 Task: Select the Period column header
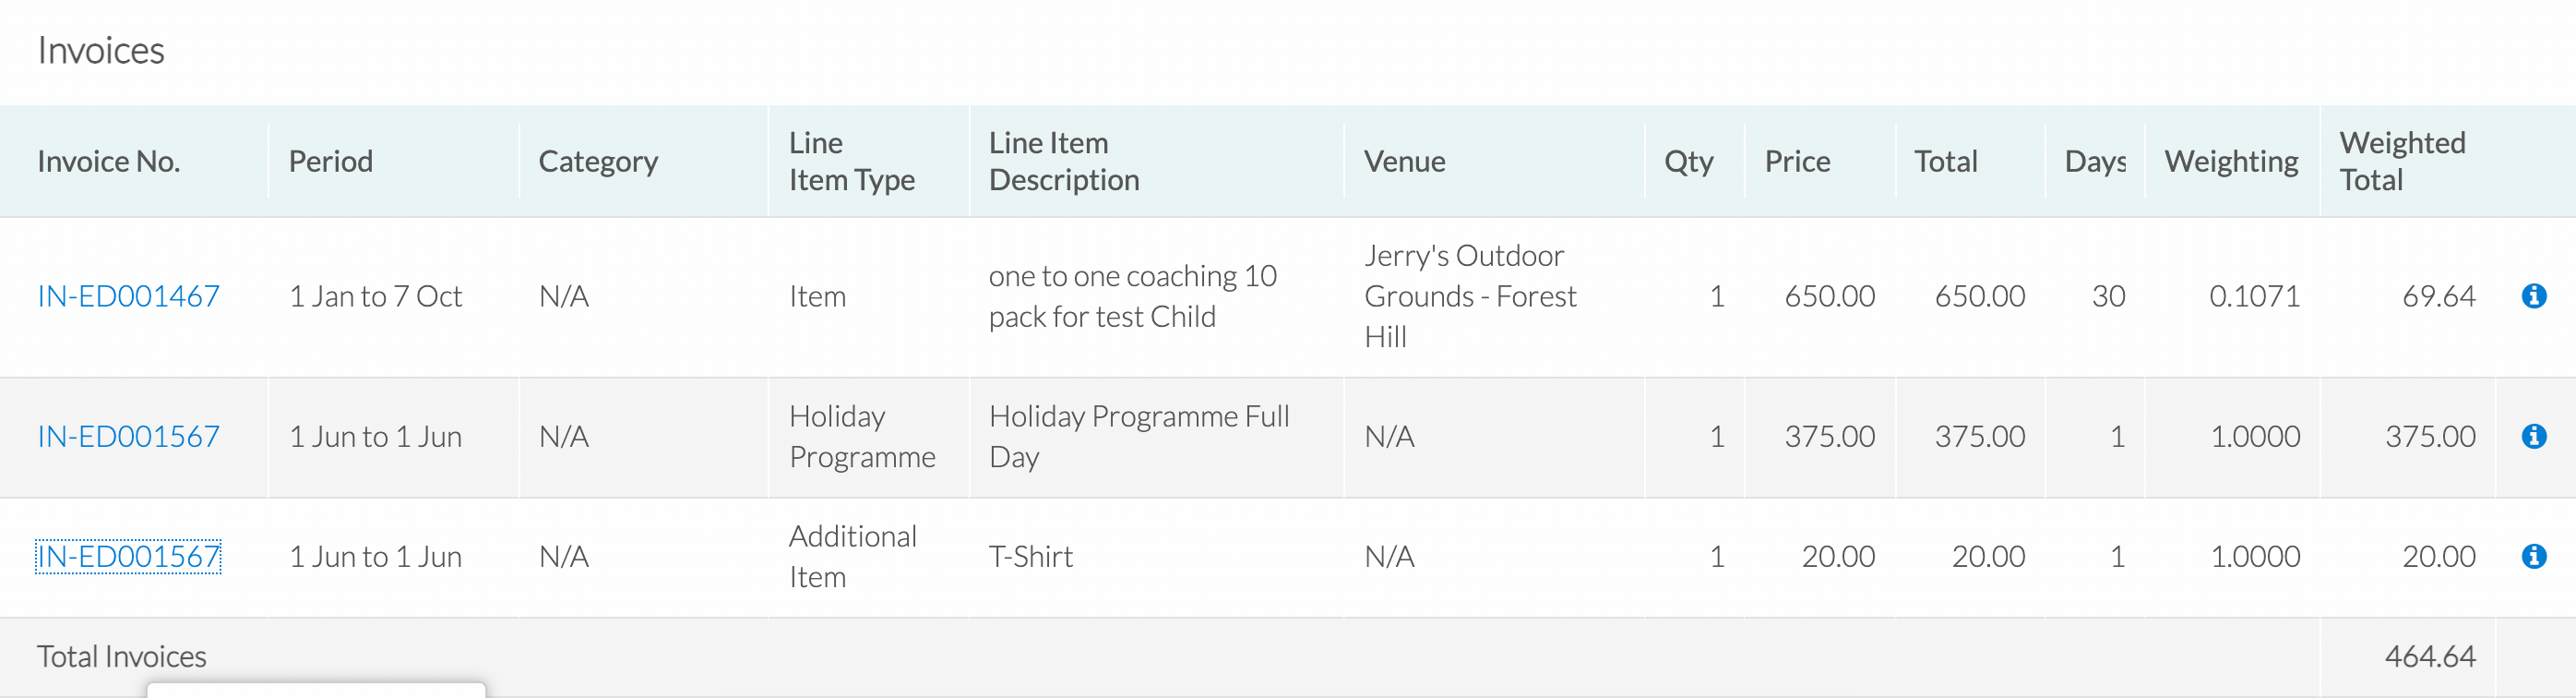330,161
